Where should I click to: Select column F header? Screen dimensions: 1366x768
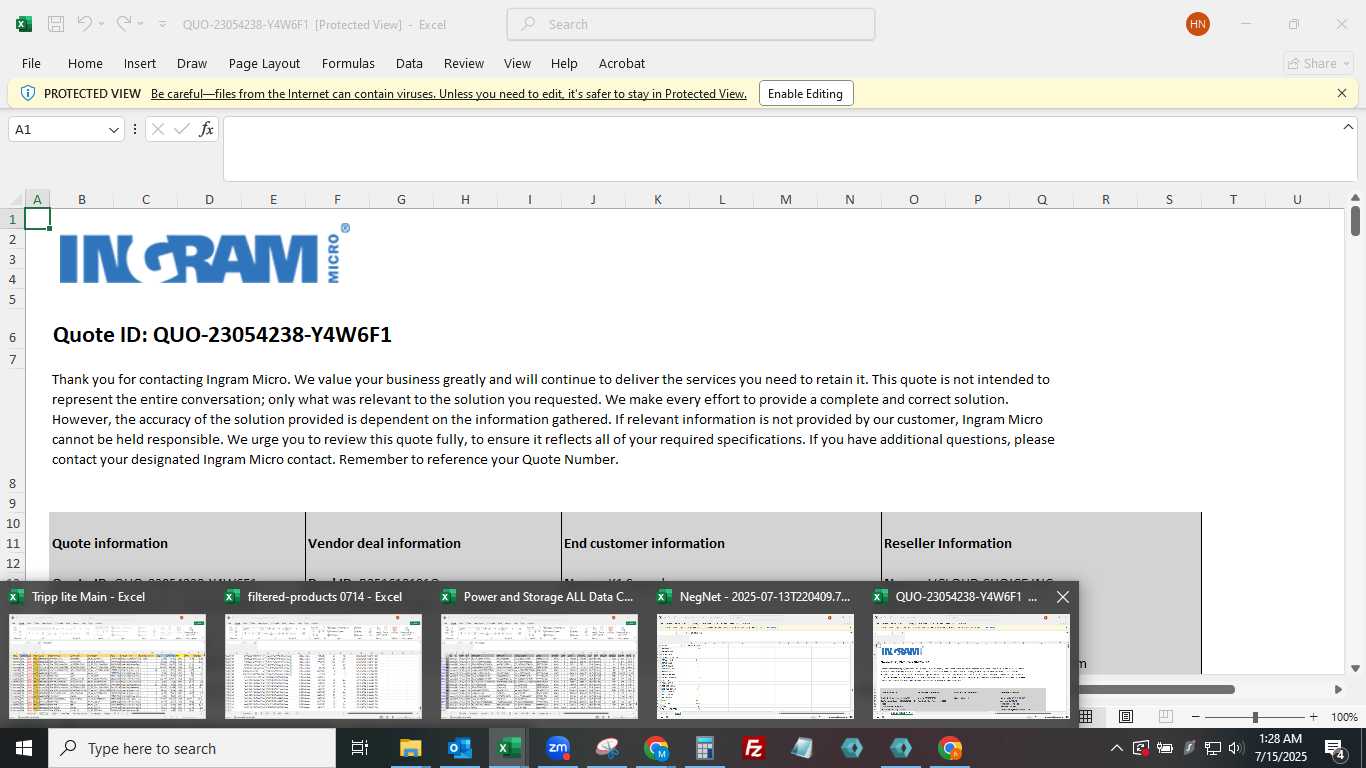tap(337, 199)
